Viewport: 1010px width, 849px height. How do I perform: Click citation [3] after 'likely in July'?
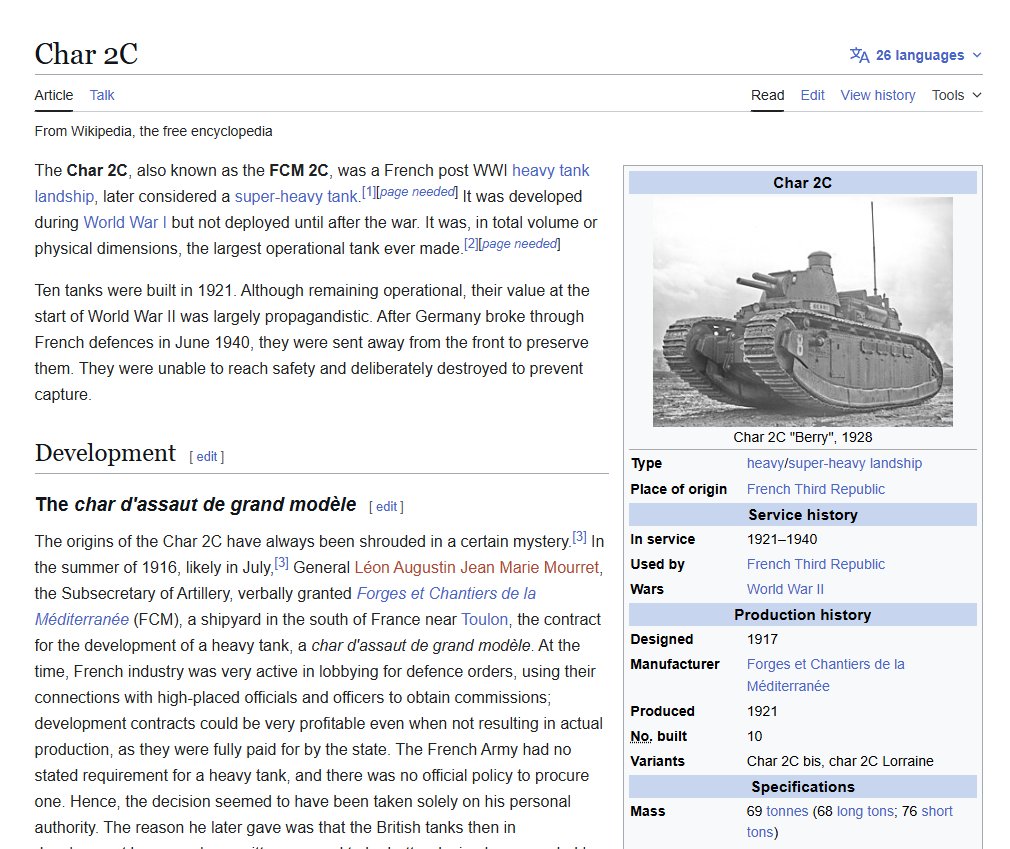(x=281, y=562)
